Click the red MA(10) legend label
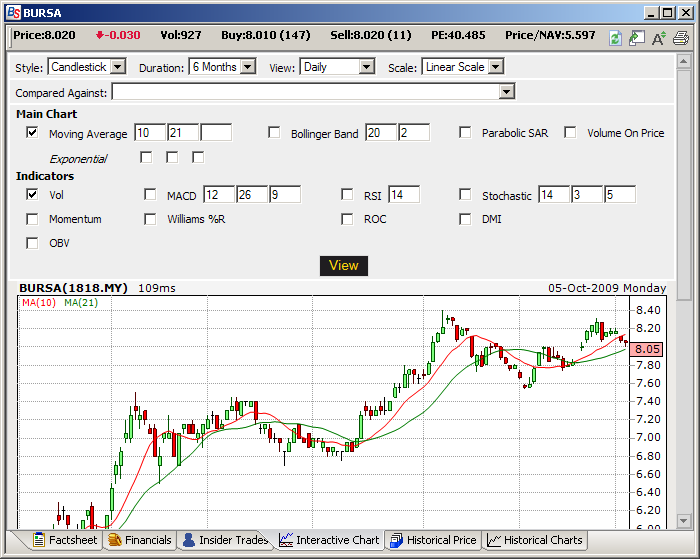 pyautogui.click(x=39, y=303)
